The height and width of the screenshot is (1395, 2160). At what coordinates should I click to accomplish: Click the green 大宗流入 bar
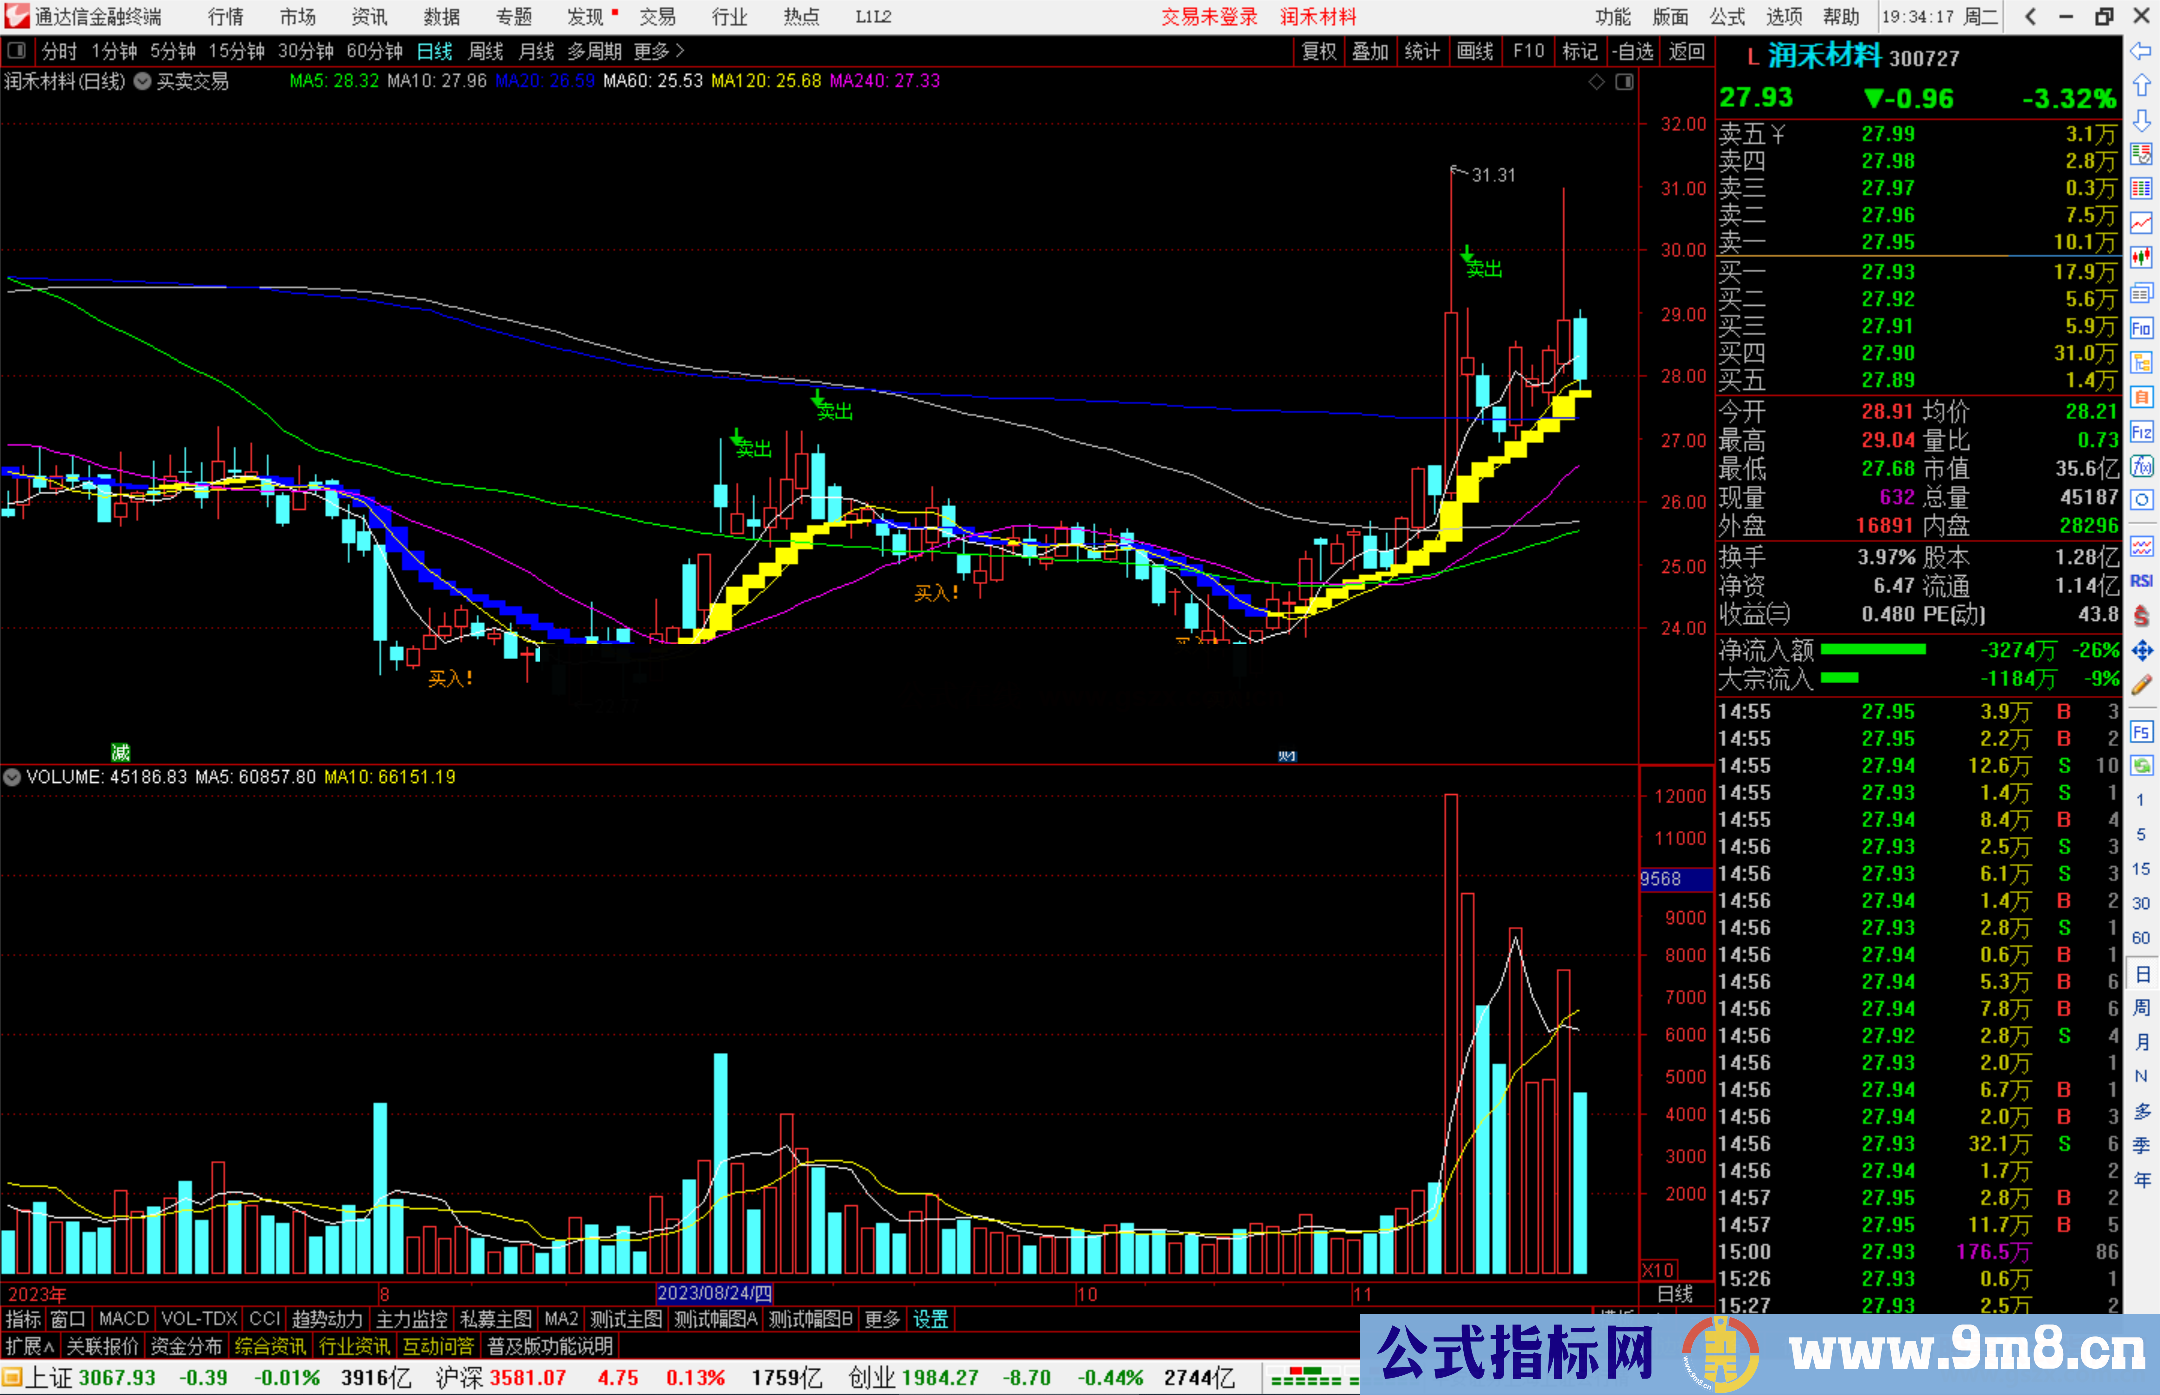[1840, 678]
